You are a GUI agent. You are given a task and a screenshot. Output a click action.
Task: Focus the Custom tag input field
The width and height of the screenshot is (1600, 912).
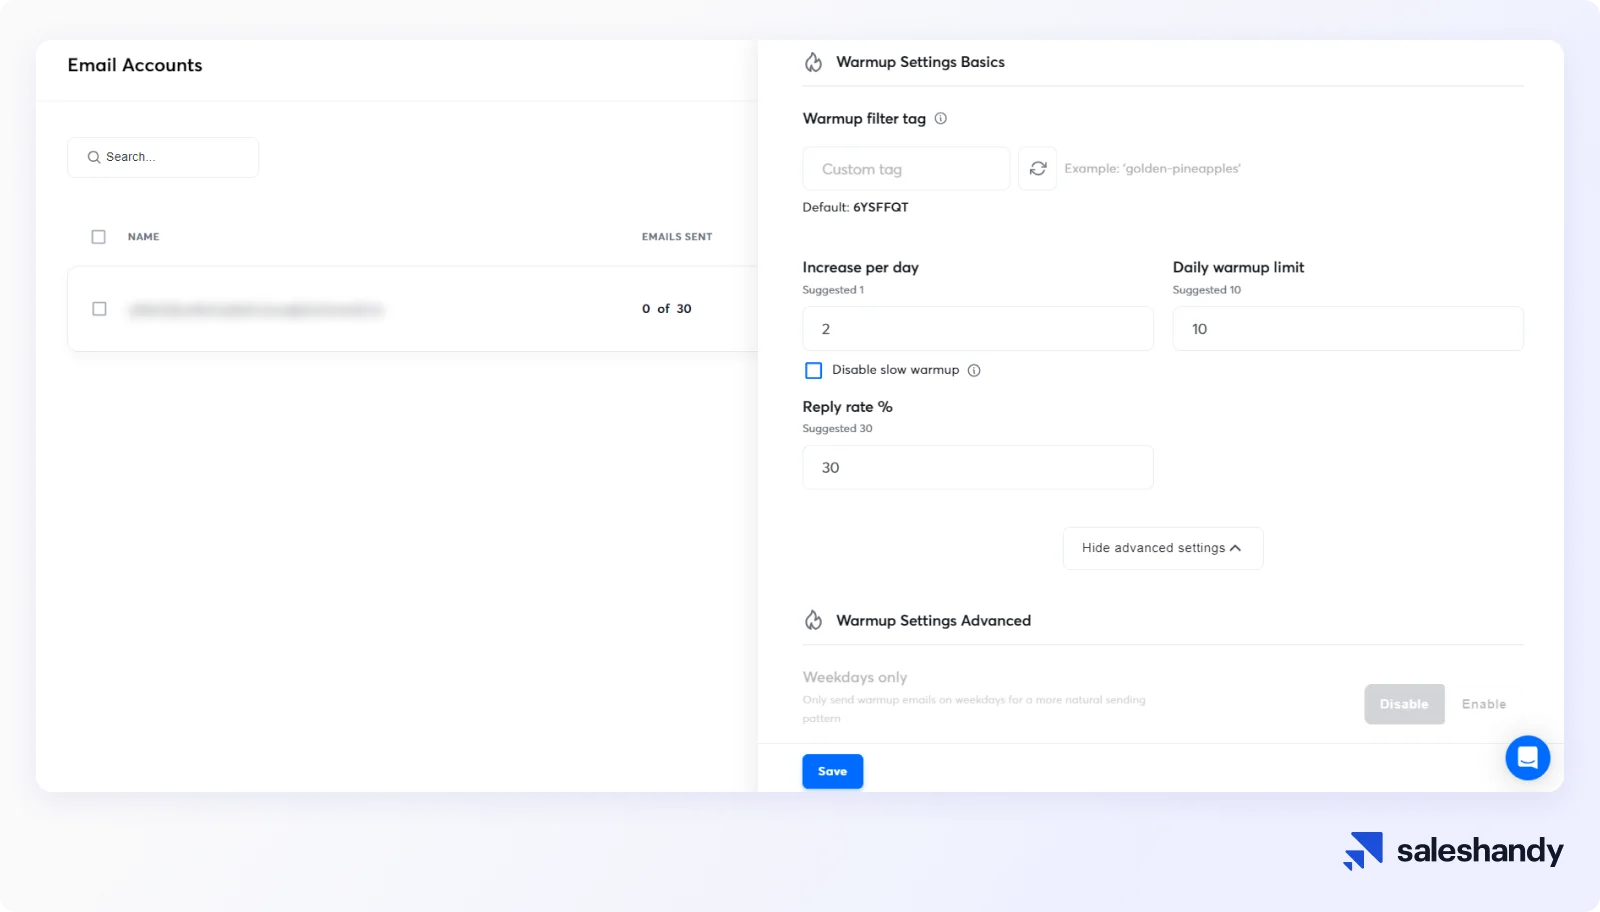click(906, 168)
